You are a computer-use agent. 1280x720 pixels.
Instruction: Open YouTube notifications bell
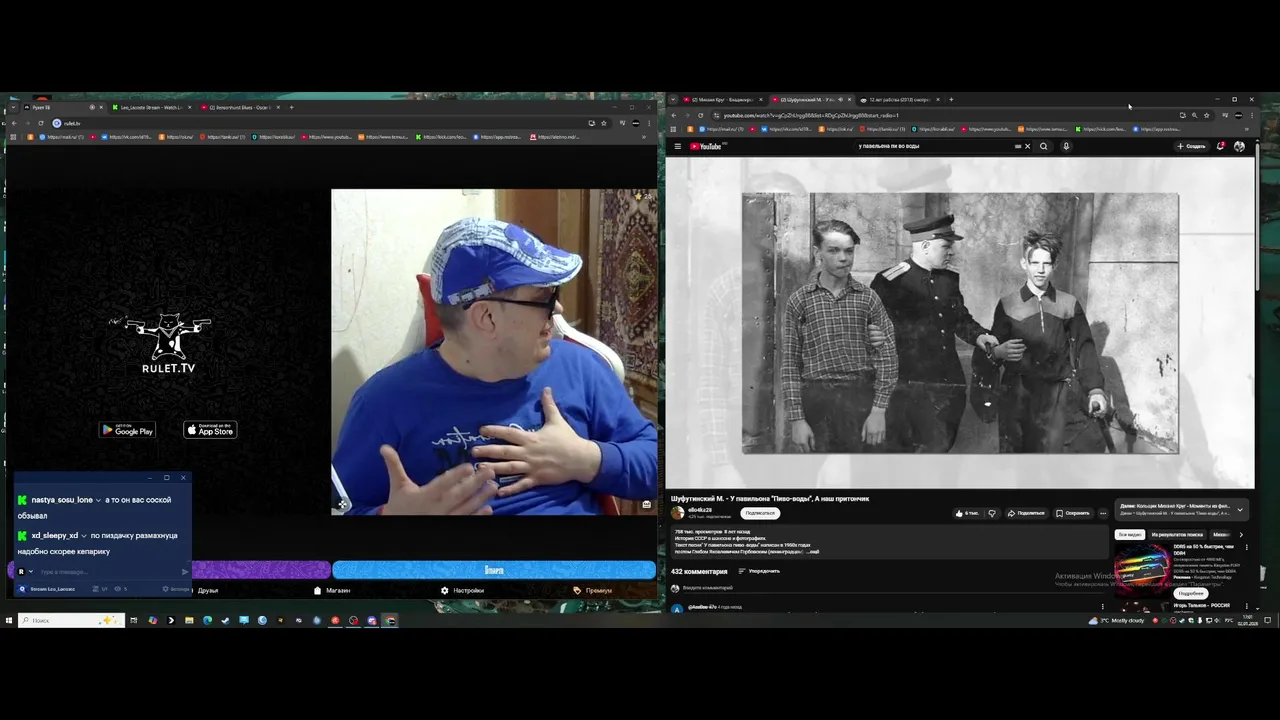pyautogui.click(x=1221, y=146)
